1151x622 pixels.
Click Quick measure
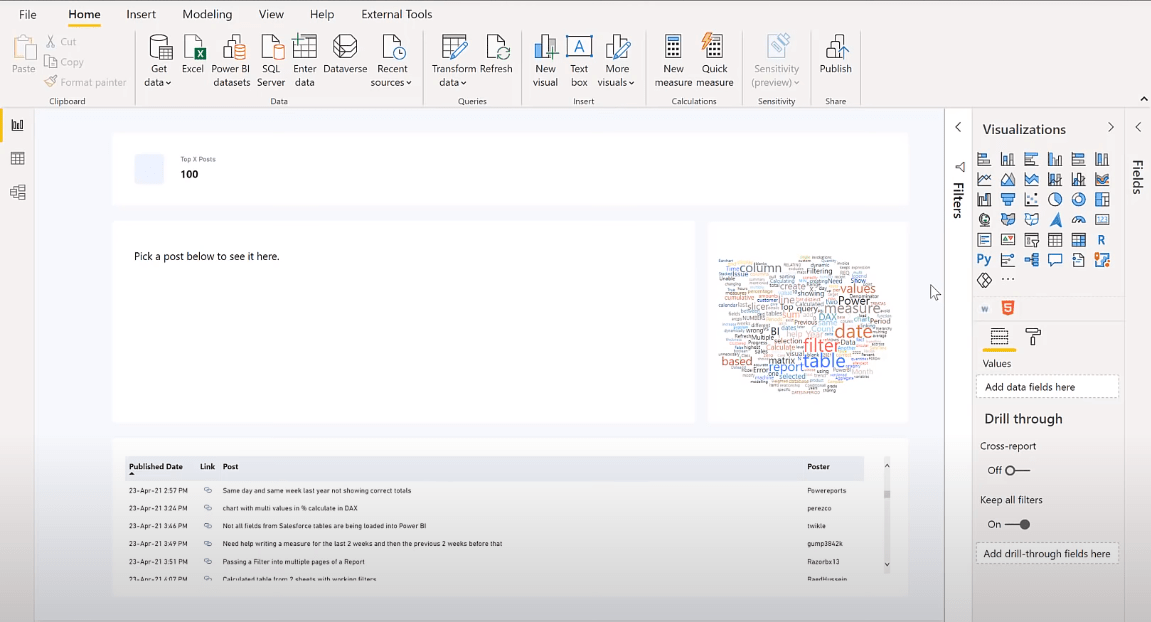point(714,61)
